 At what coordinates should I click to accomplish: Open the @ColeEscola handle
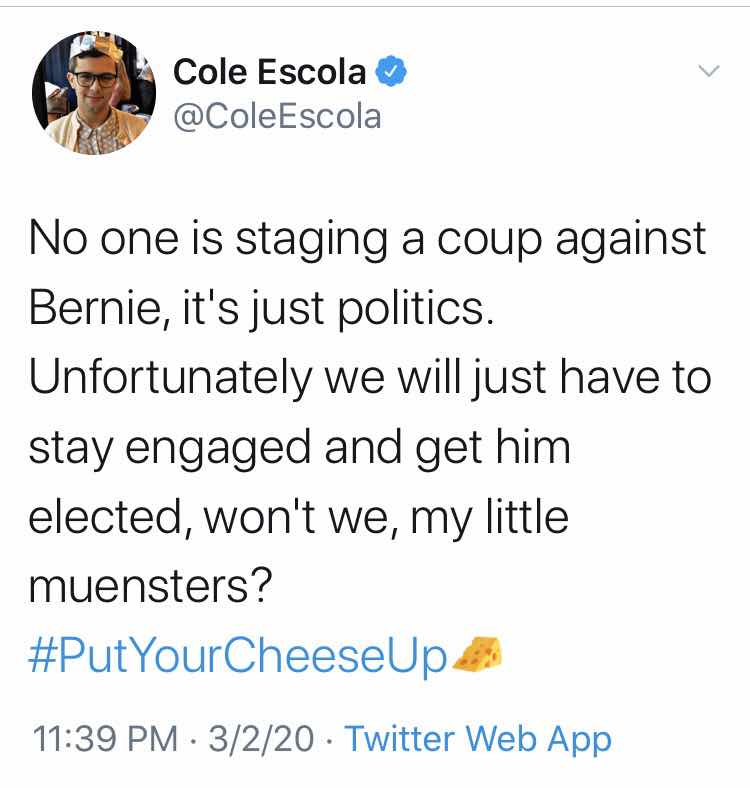point(278,116)
